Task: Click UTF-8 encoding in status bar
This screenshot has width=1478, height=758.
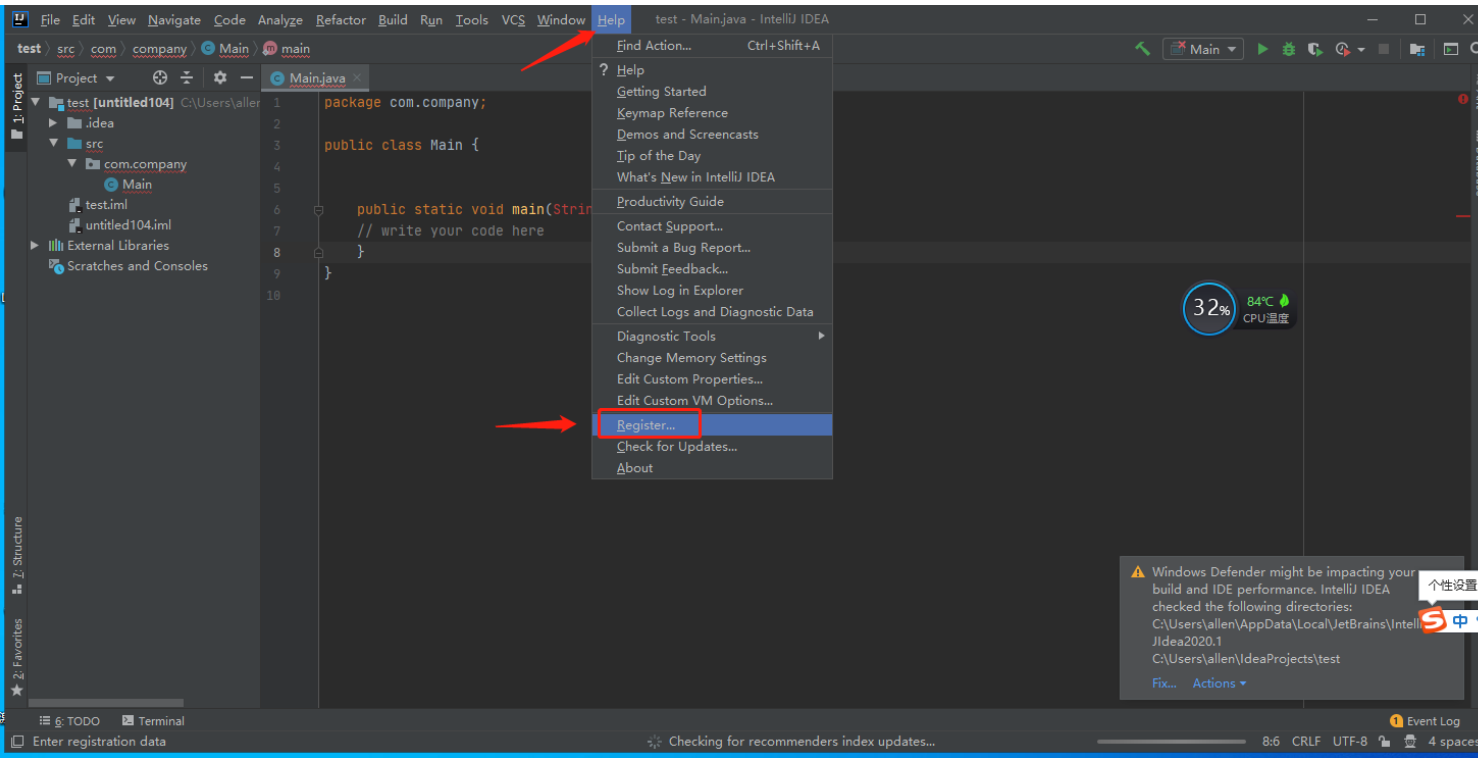Action: tap(1350, 742)
